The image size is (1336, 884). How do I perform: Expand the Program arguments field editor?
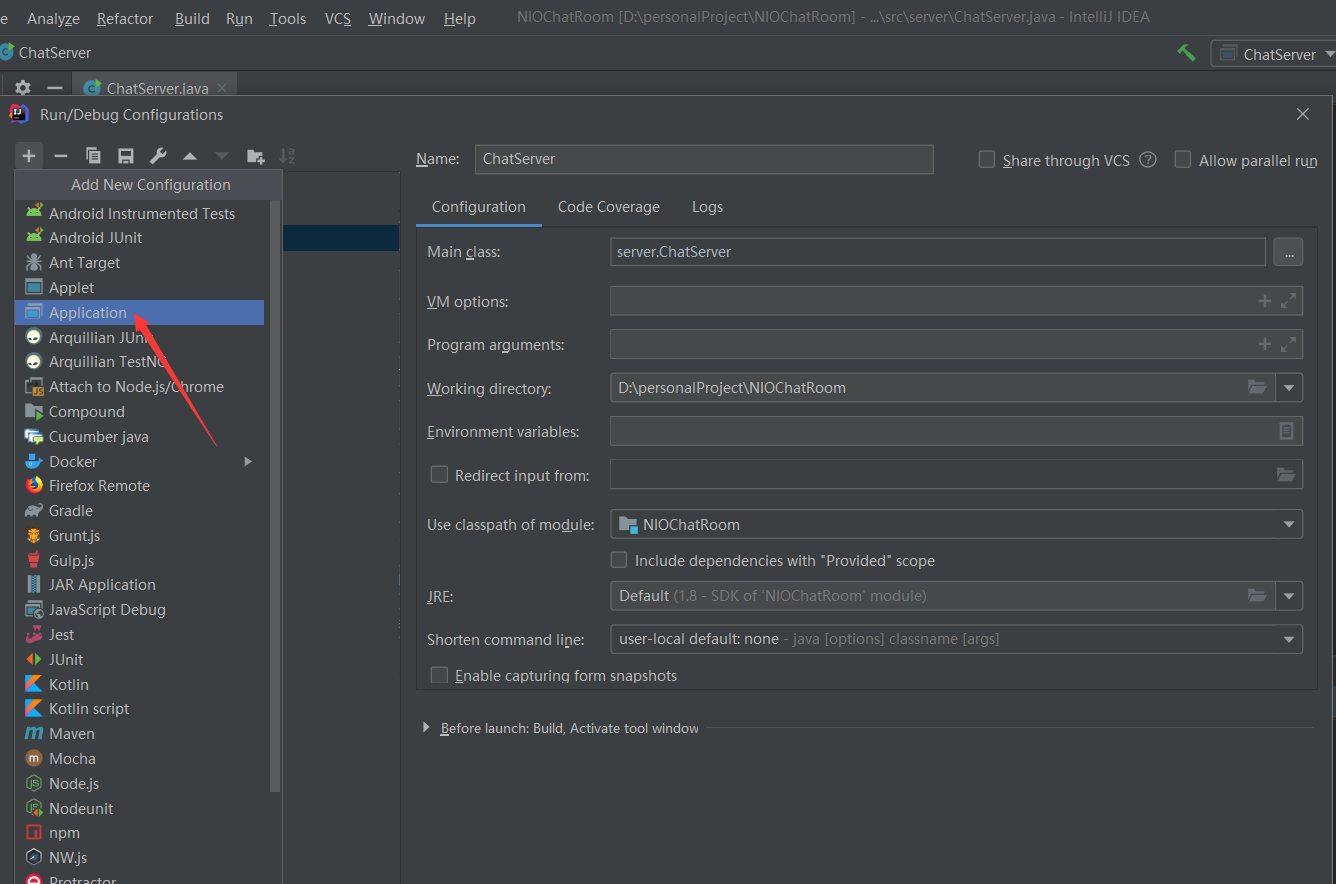tap(1289, 344)
